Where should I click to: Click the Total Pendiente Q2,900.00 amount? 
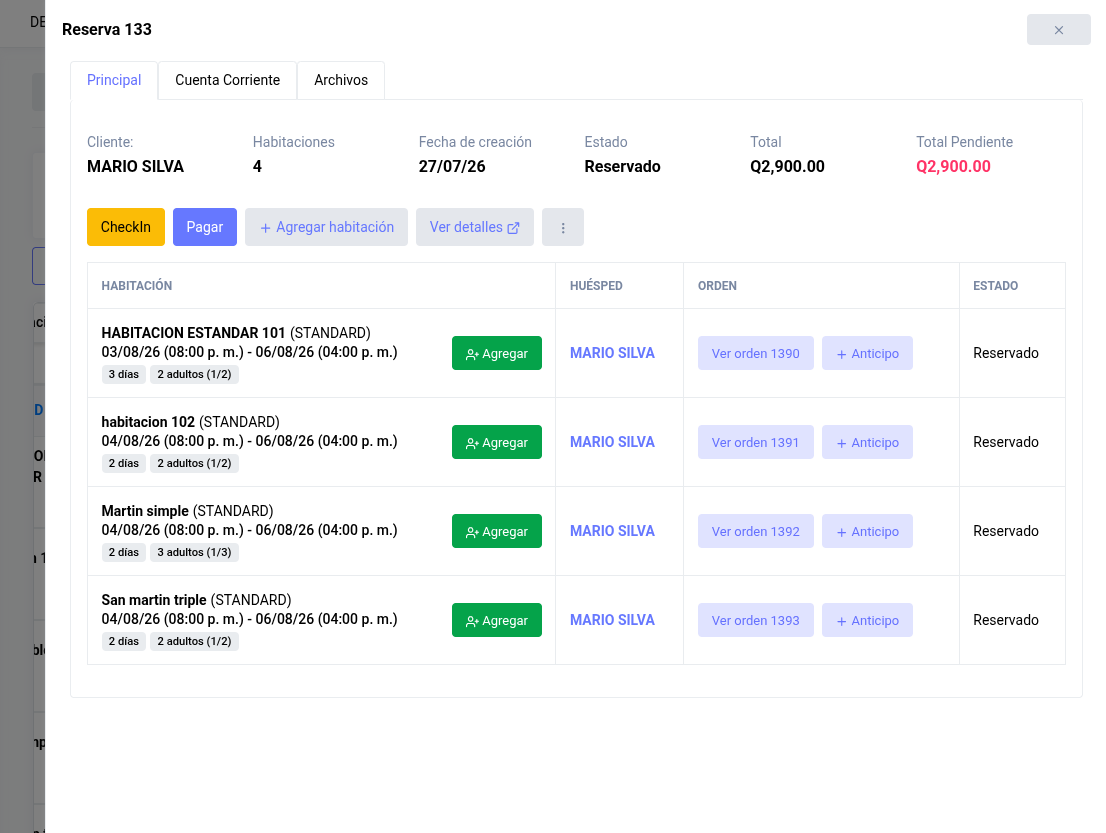coord(953,166)
